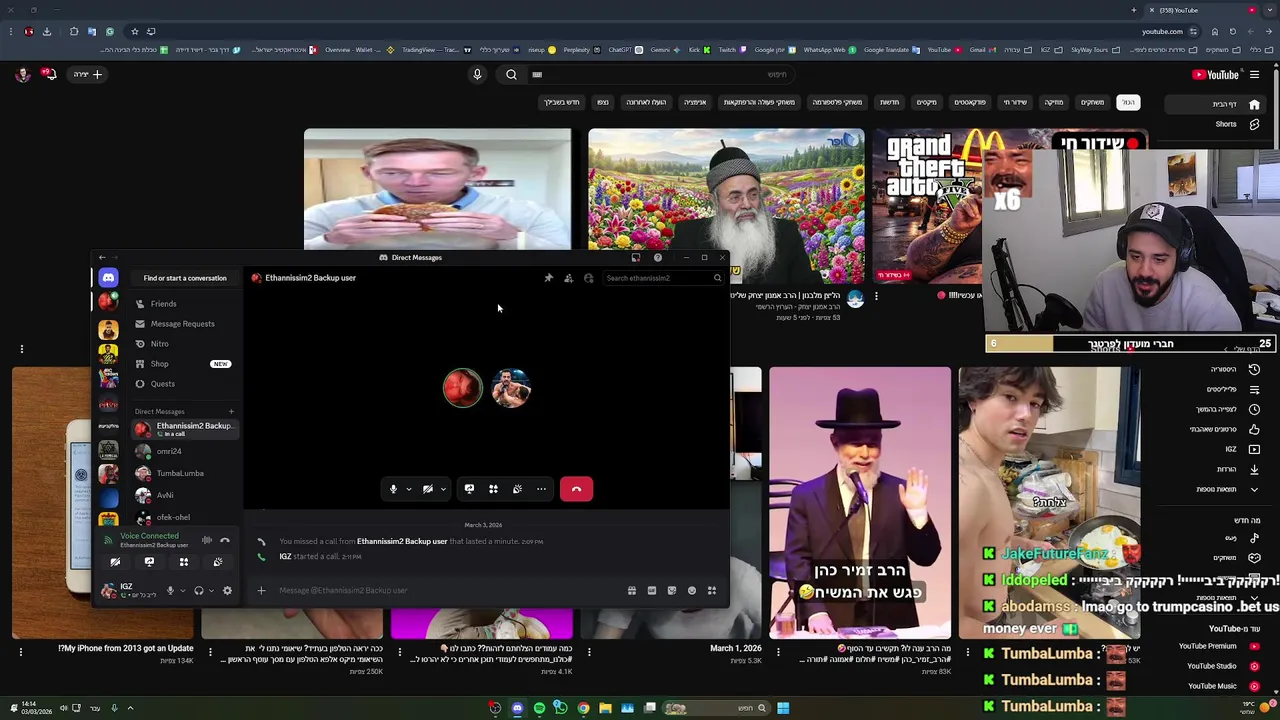
Task: Click YouTube voice search microphone
Action: pos(477,74)
